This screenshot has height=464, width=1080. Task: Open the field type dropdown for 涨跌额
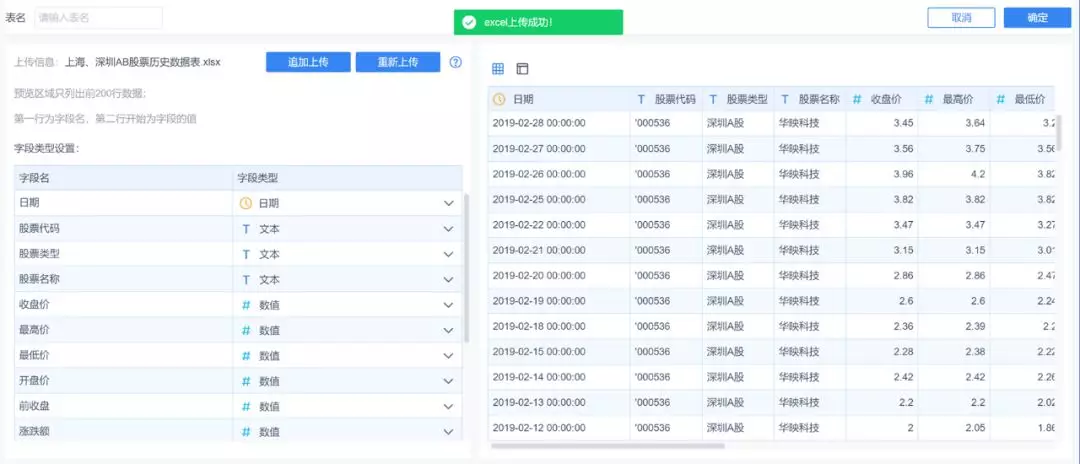click(448, 432)
